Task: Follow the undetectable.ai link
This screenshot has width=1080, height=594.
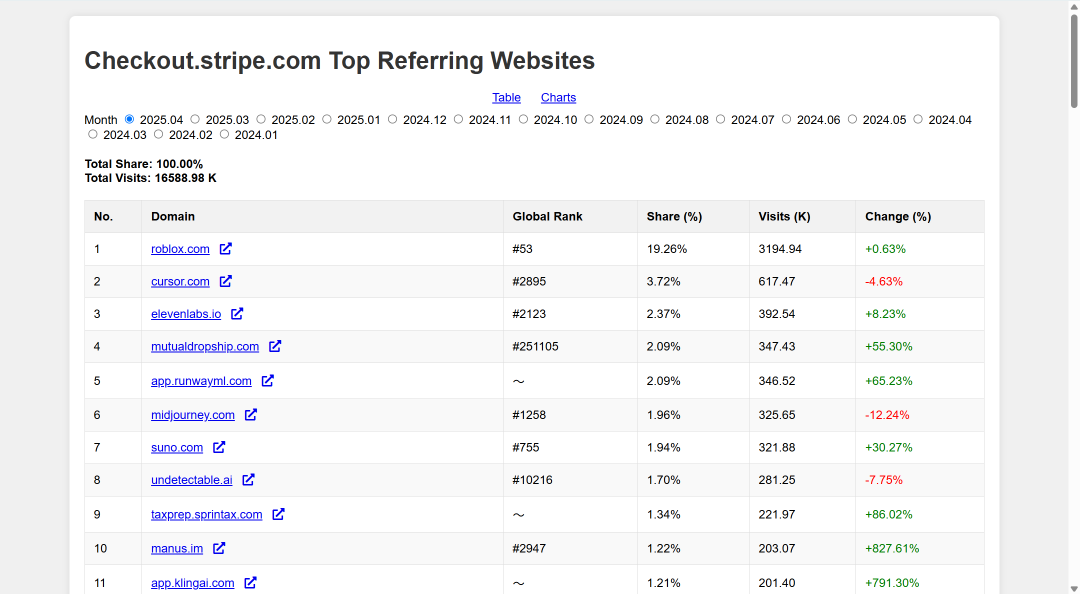Action: [191, 480]
